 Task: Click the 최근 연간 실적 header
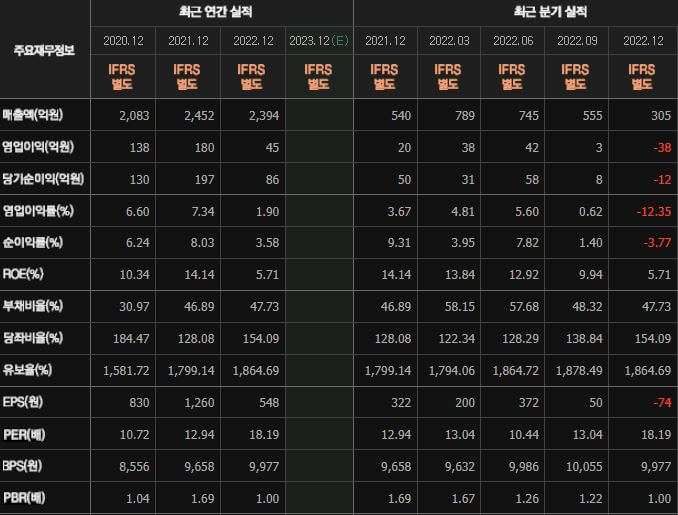(215, 12)
